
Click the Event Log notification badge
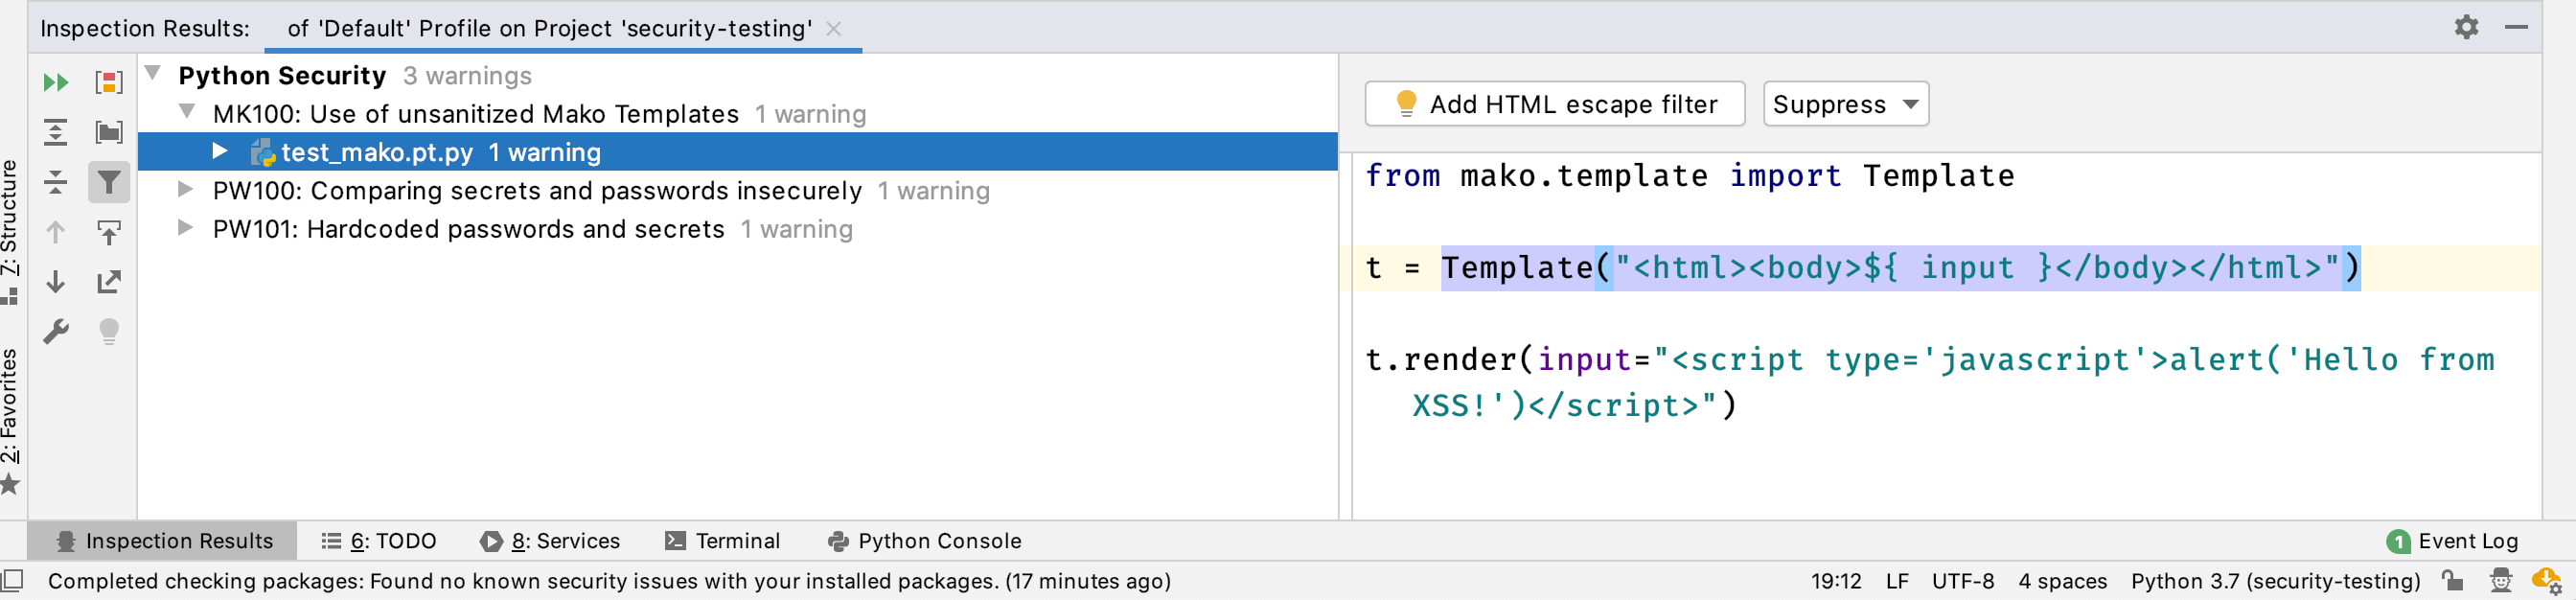(x=2398, y=542)
